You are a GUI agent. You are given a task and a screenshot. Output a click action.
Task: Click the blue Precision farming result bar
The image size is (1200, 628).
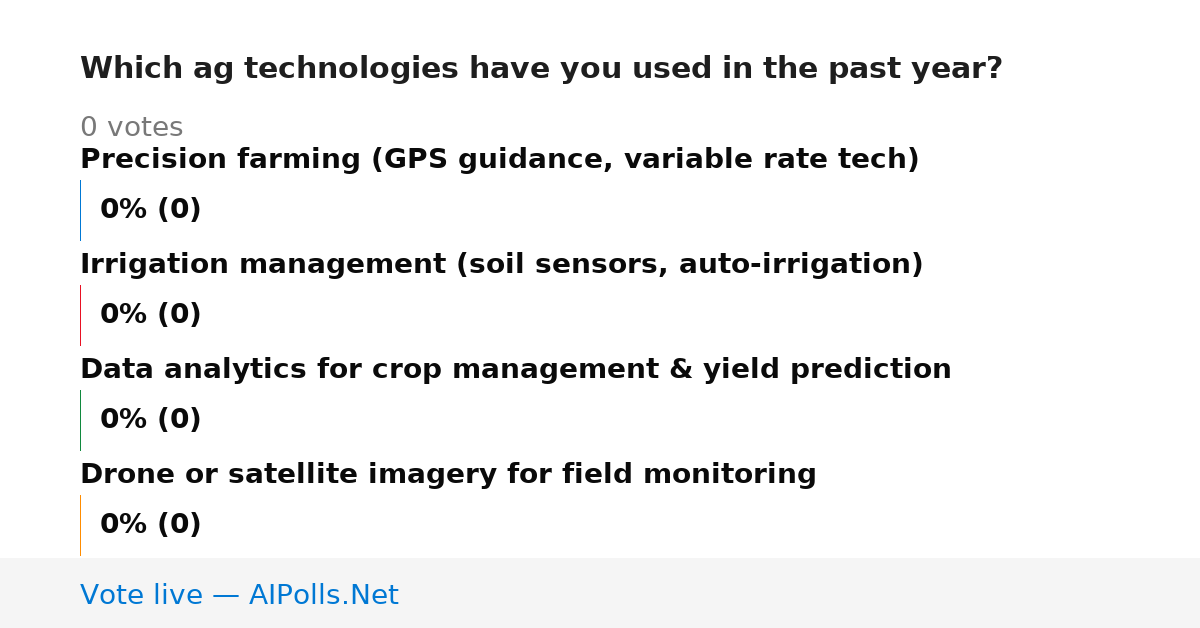(x=80, y=210)
